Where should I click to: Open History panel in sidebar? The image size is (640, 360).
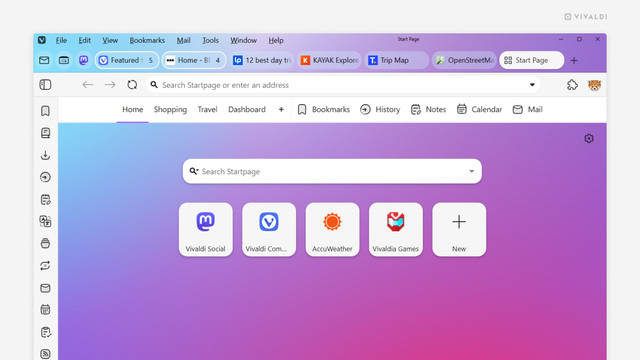click(x=45, y=177)
